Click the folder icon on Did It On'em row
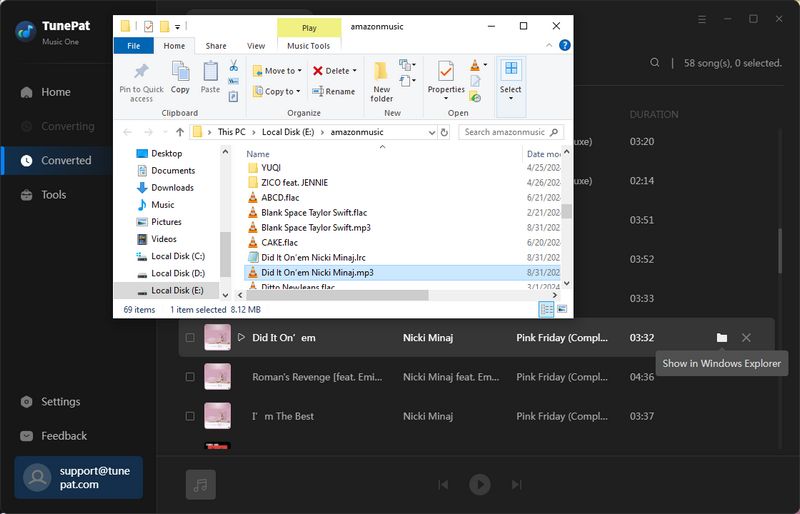The image size is (800, 514). tap(722, 338)
